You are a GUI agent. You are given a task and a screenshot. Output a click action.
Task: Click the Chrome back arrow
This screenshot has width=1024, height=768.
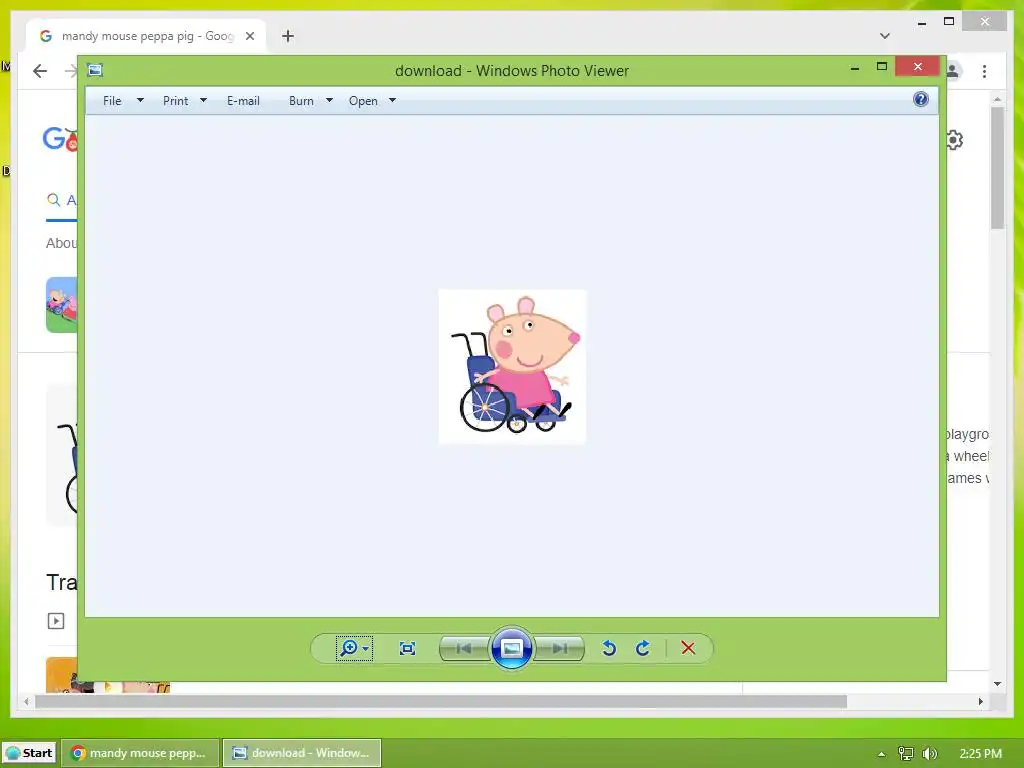[x=40, y=71]
